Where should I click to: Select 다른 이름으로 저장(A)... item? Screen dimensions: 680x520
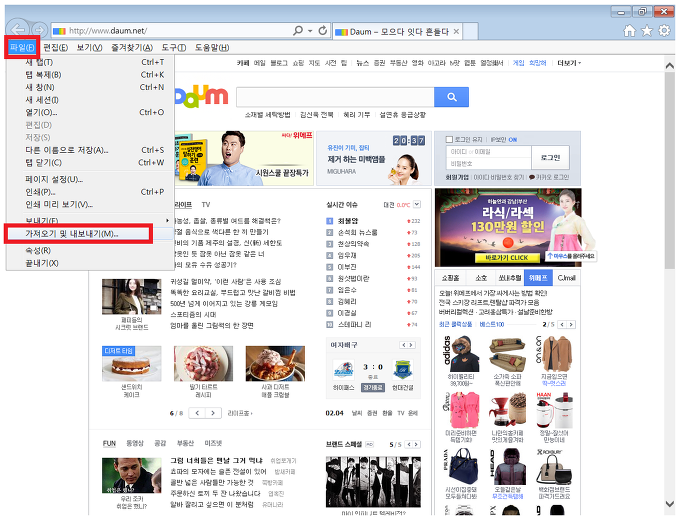[x=90, y=150]
